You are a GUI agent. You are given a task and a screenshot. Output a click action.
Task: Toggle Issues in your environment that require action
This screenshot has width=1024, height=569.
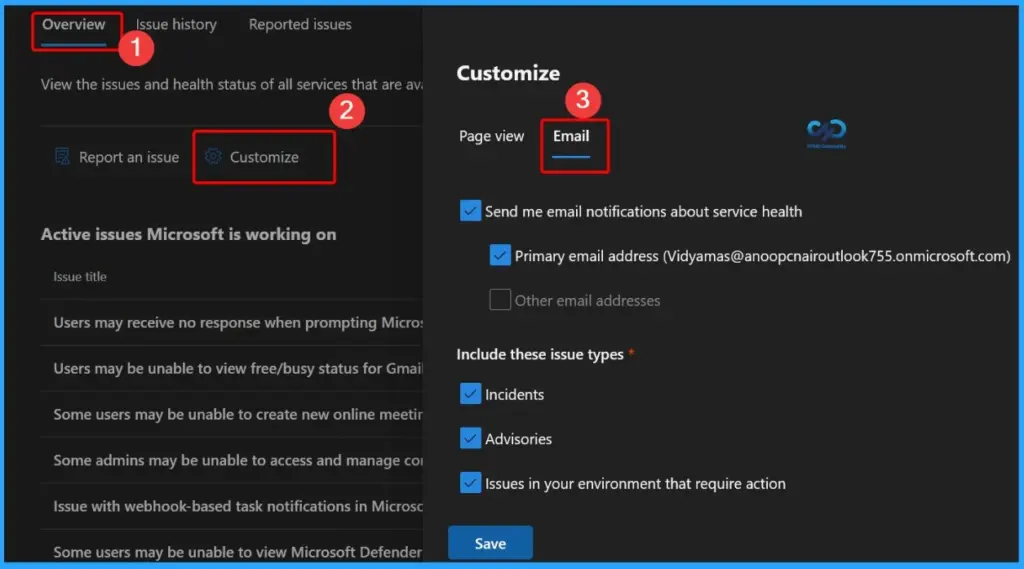click(470, 483)
